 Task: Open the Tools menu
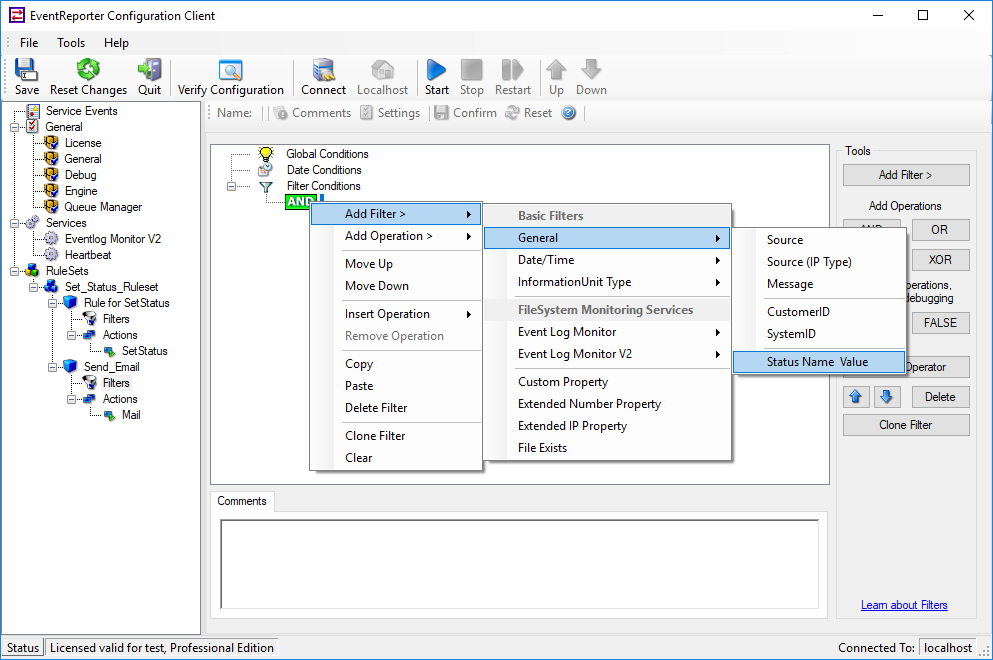pos(71,42)
